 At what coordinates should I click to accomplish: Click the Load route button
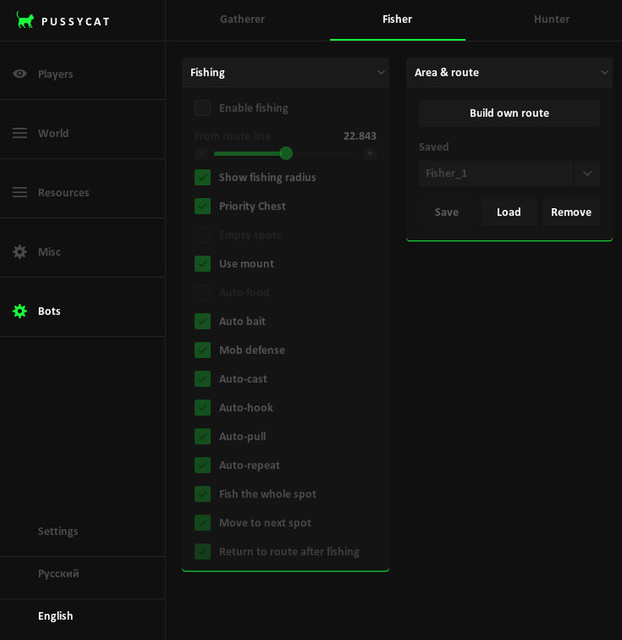(509, 212)
